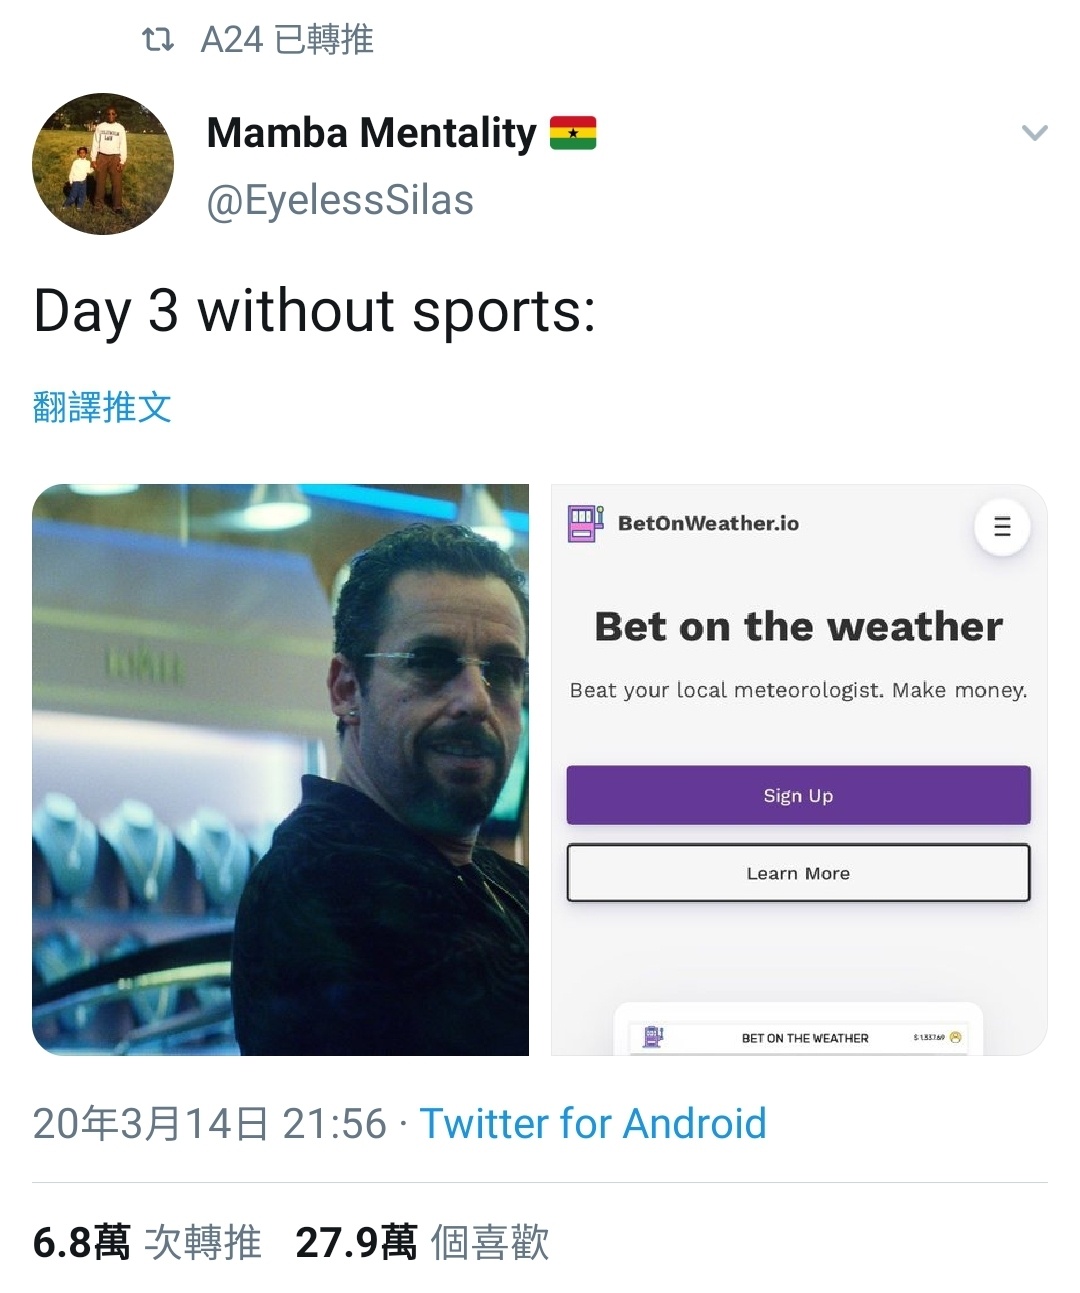Open the hamburger menu in BetOnWeather image
Image resolution: width=1080 pixels, height=1293 pixels.
1002,526
